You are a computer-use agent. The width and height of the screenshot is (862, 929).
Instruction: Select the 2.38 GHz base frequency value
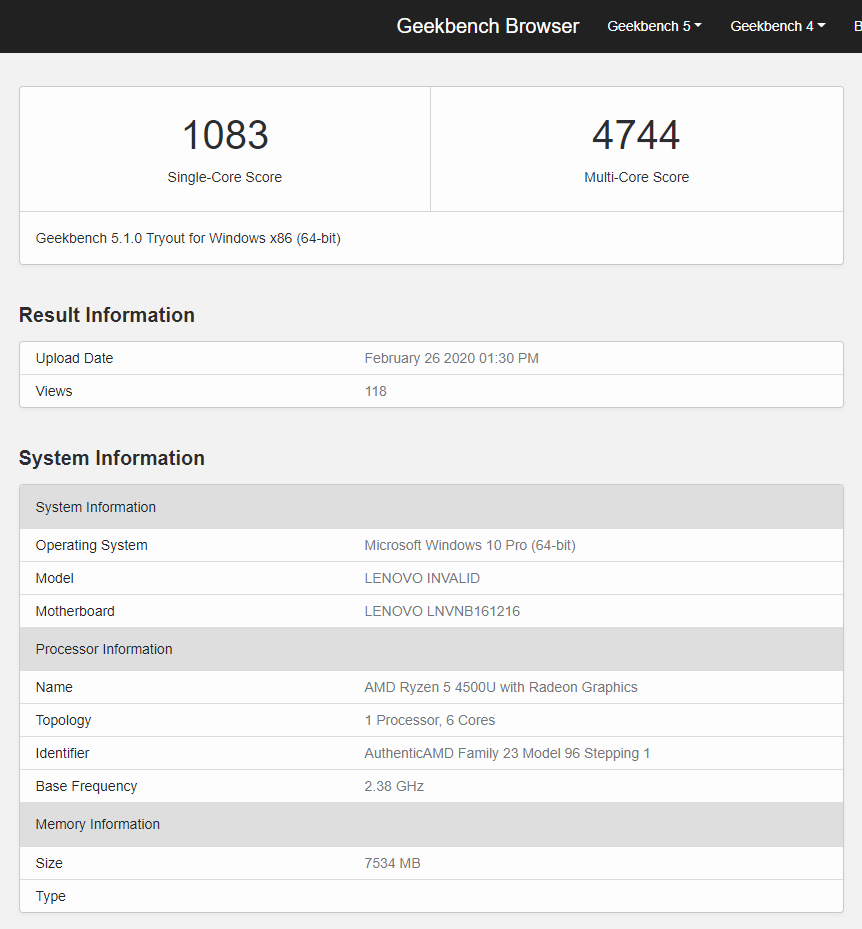click(394, 786)
